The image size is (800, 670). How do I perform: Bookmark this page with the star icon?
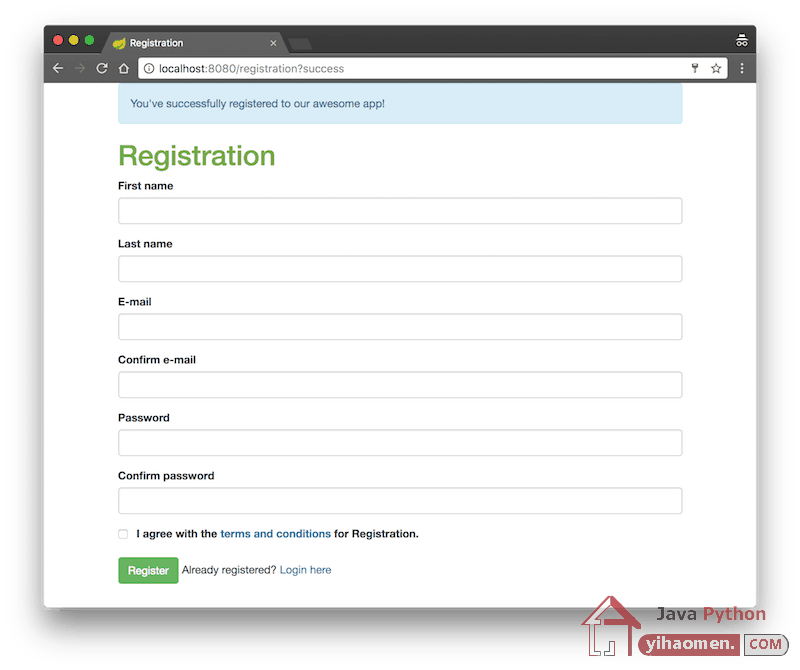(716, 68)
